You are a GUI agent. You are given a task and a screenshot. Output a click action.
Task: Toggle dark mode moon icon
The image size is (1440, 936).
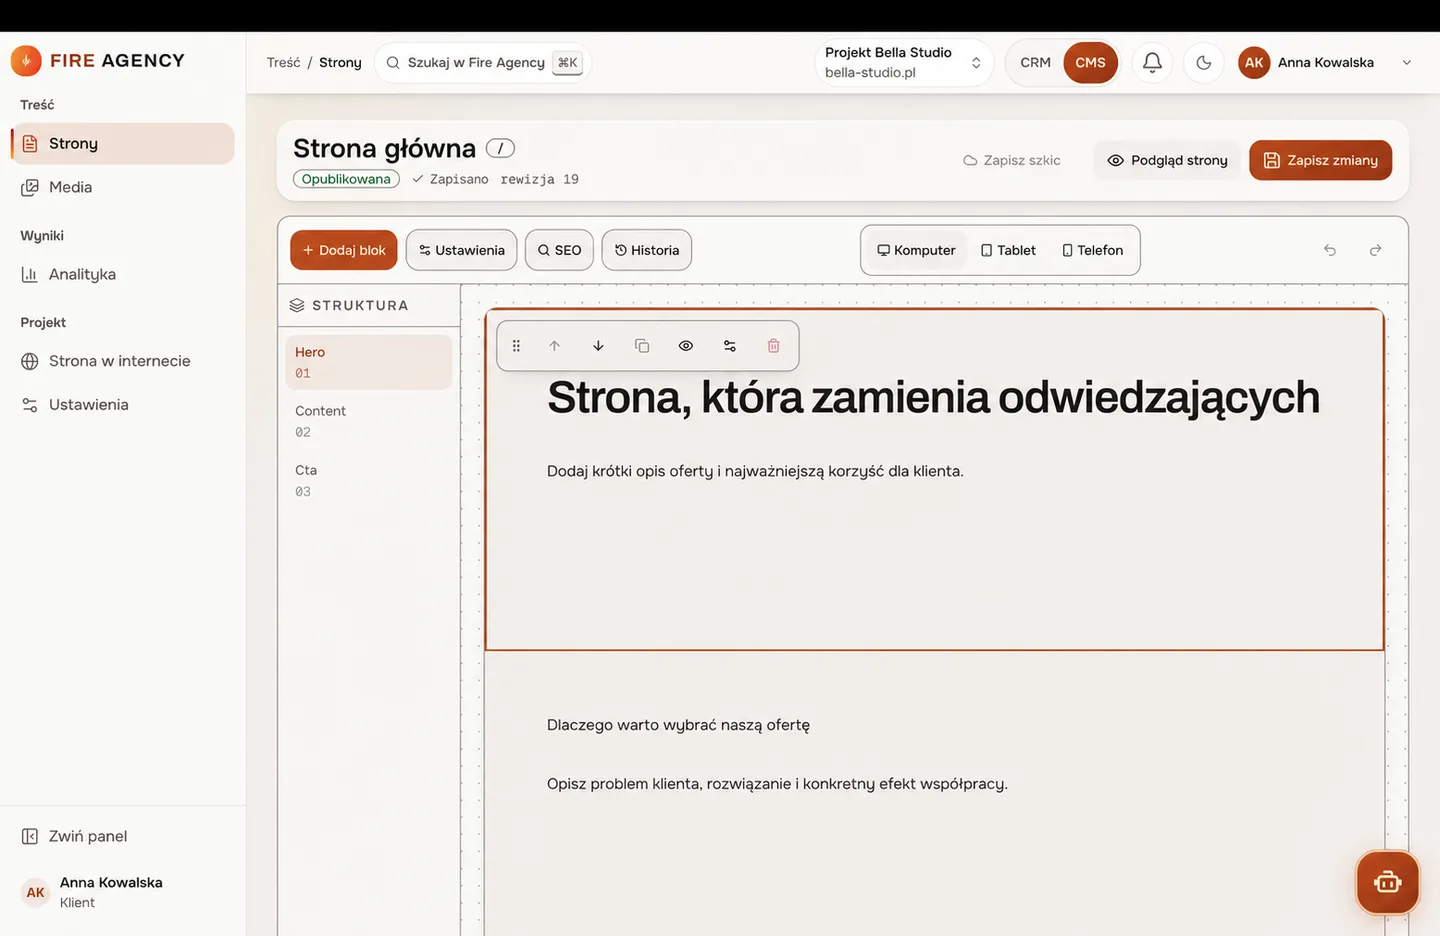(x=1204, y=62)
